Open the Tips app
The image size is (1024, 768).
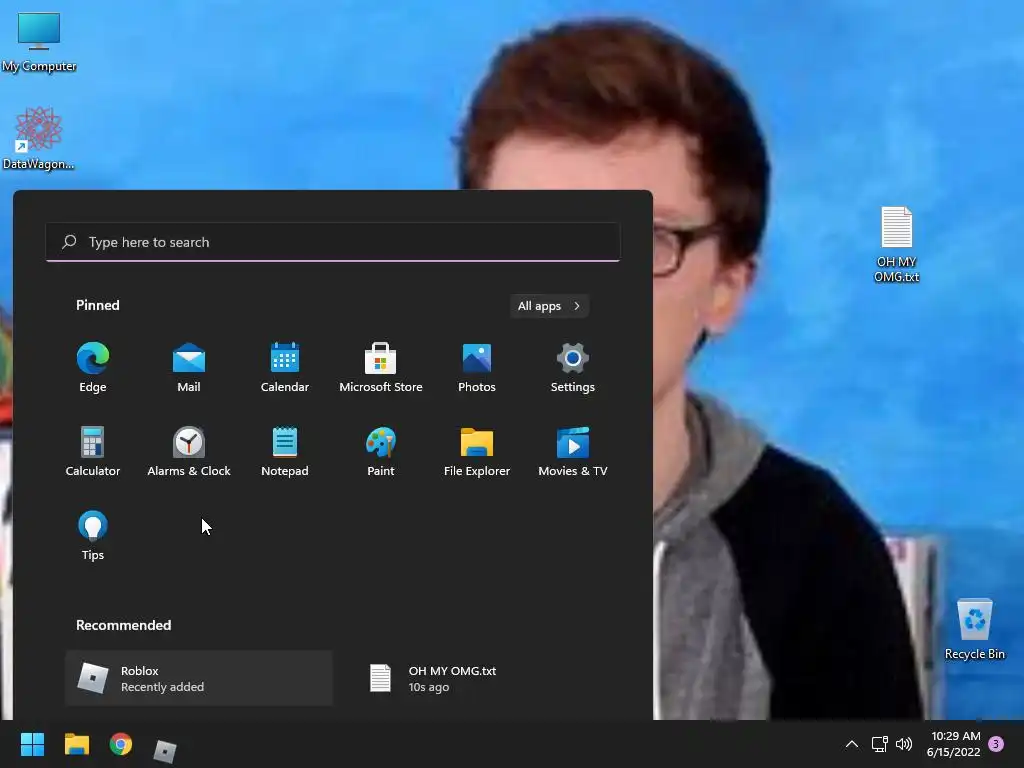pos(93,536)
